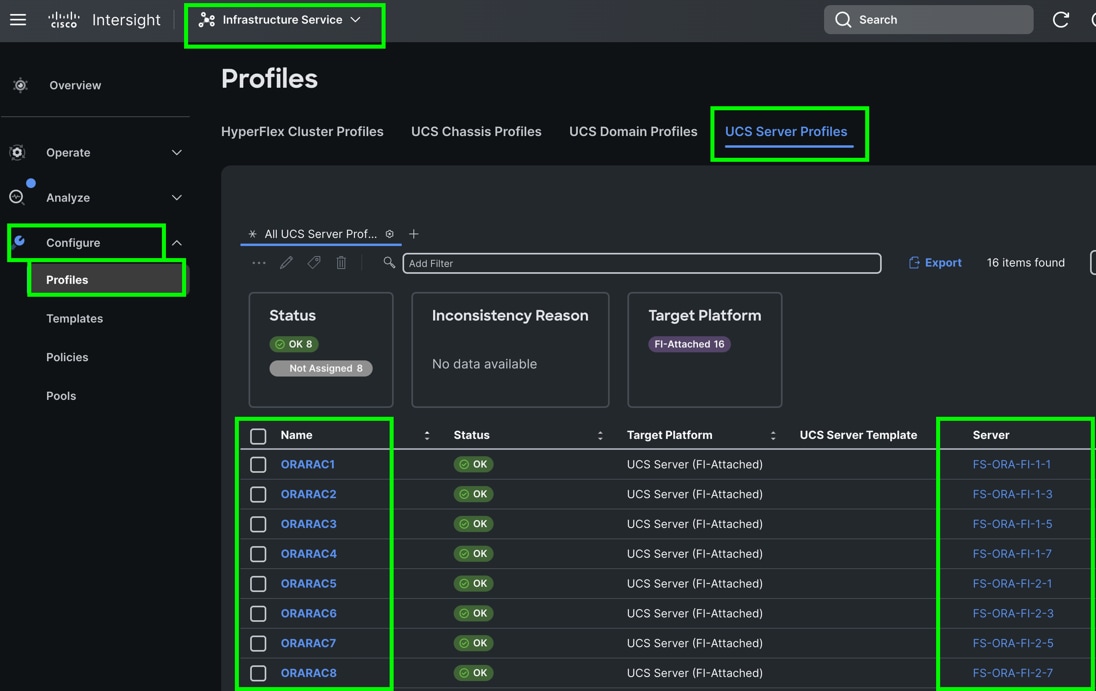Click the trash delete icon
Screen dimensions: 1096x691
(341, 263)
